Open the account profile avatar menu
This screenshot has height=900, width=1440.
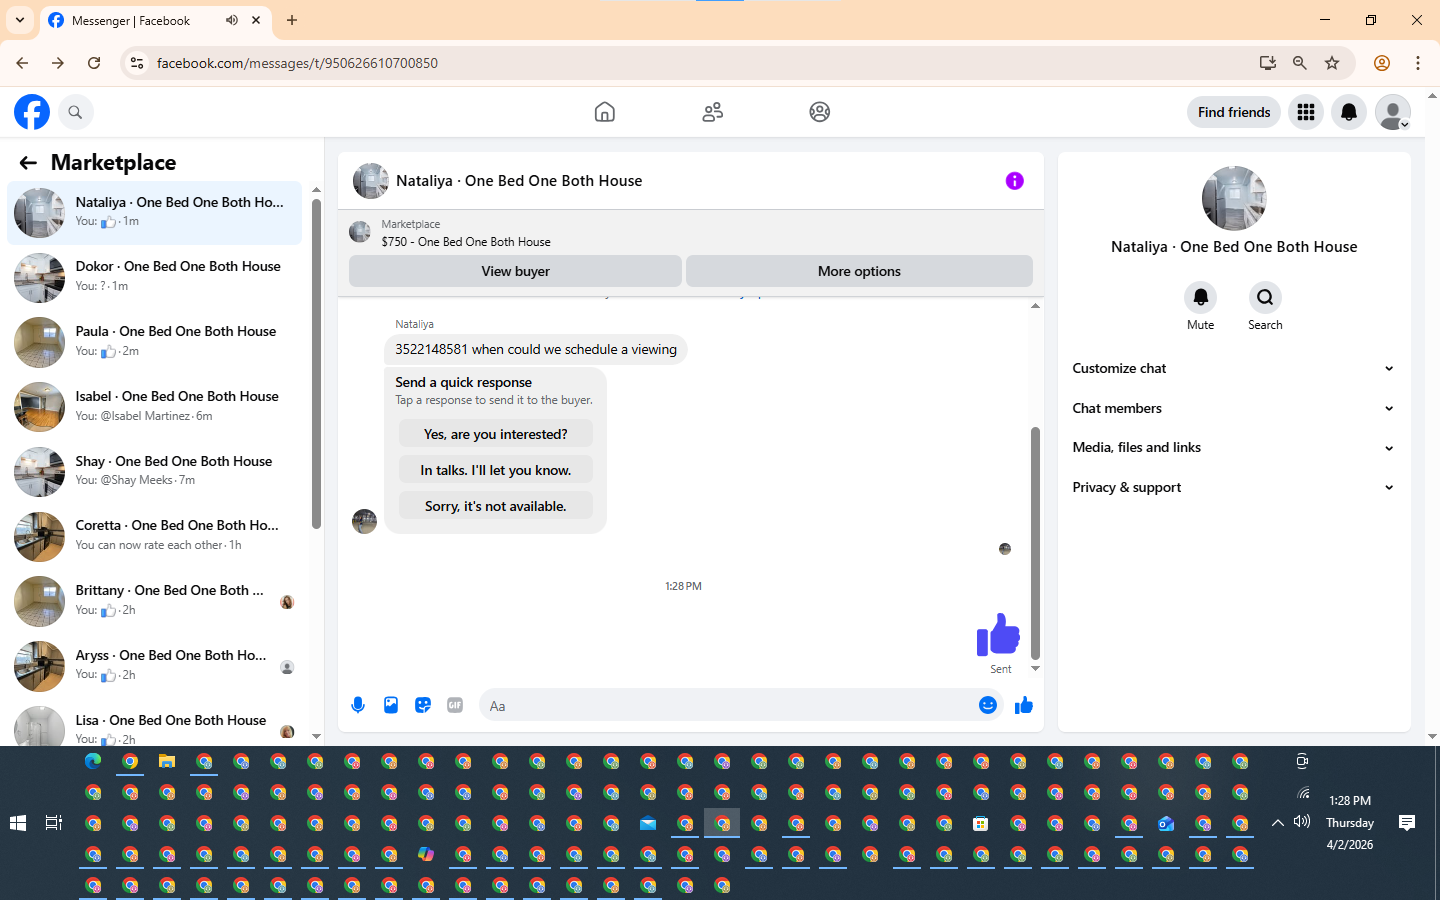pos(1393,112)
